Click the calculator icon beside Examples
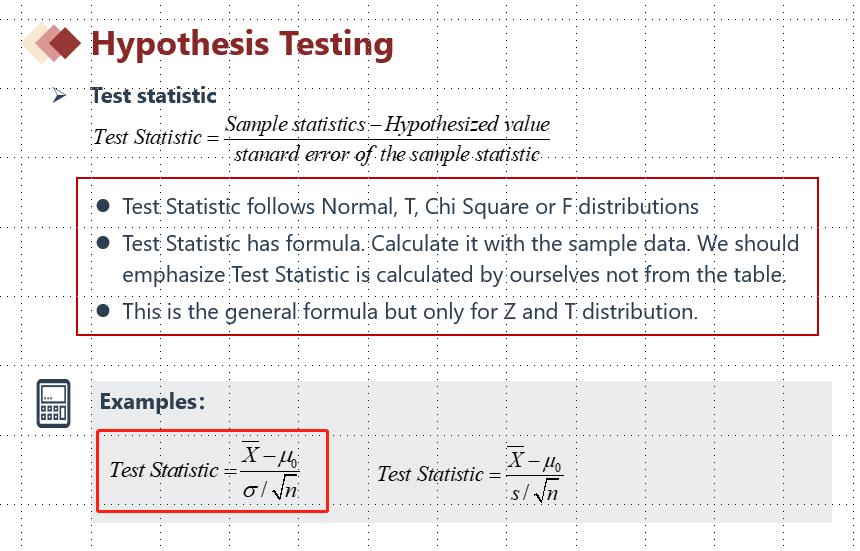 coord(53,403)
